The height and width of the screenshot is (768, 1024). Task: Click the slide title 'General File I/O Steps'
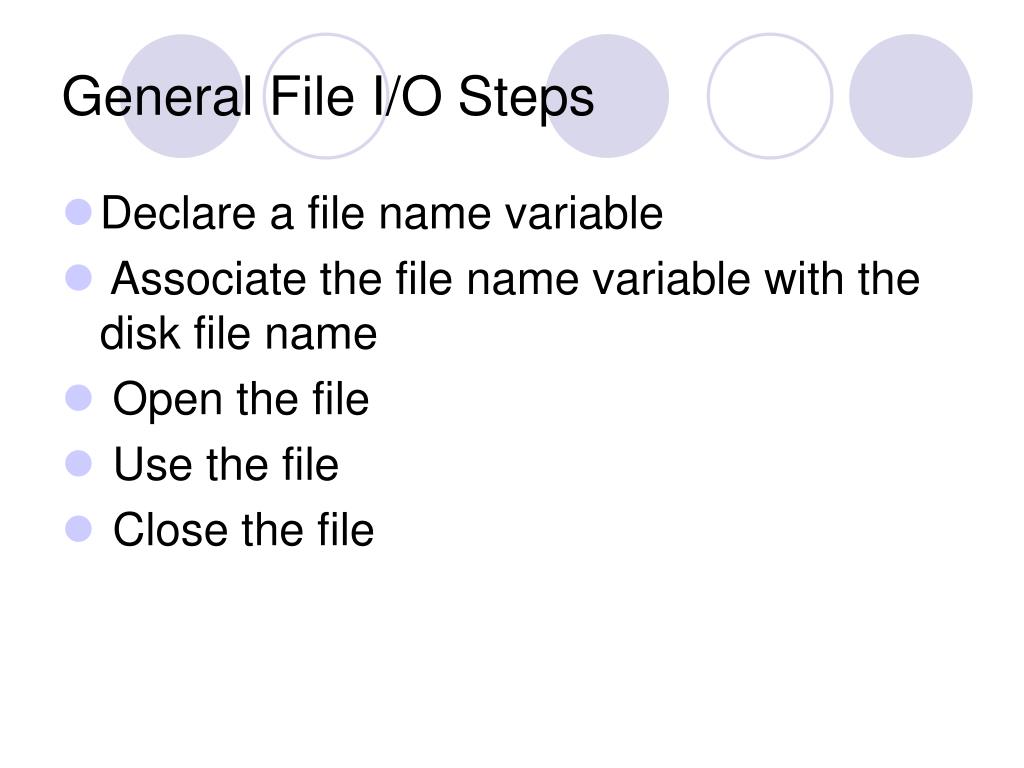pyautogui.click(x=328, y=97)
